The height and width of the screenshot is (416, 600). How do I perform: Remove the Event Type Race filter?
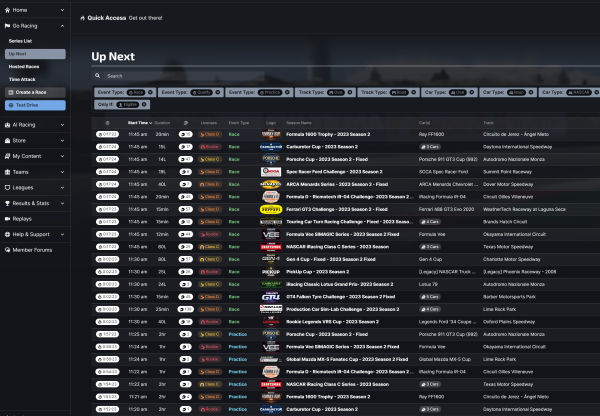point(150,92)
